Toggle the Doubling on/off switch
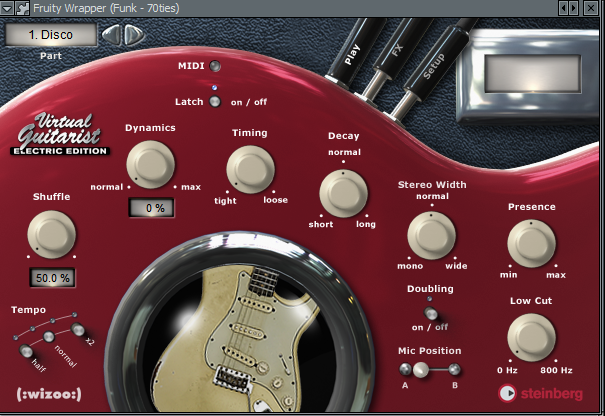 point(430,313)
